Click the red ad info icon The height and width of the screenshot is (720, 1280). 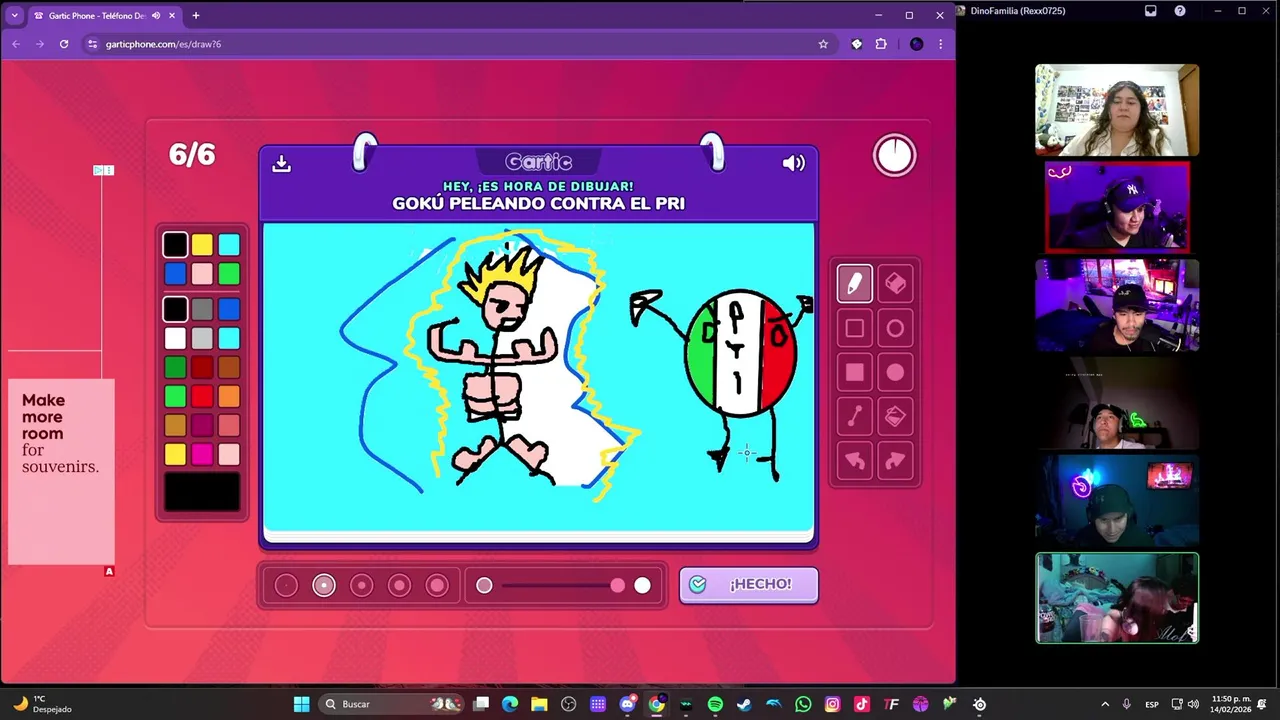click(x=109, y=571)
